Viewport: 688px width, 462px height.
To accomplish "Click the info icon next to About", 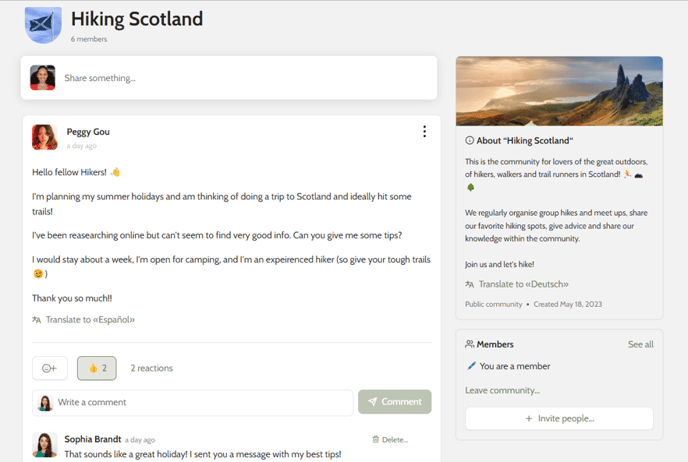I will (x=469, y=140).
